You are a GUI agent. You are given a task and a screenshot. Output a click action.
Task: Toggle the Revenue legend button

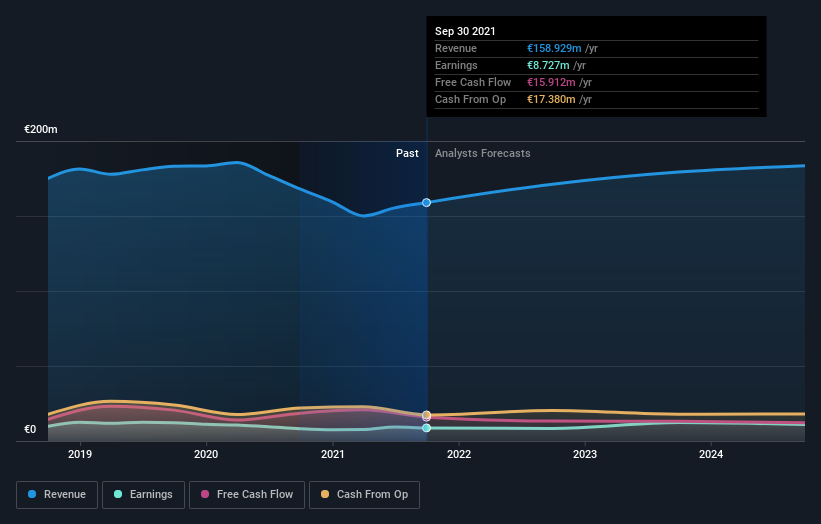tap(57, 495)
